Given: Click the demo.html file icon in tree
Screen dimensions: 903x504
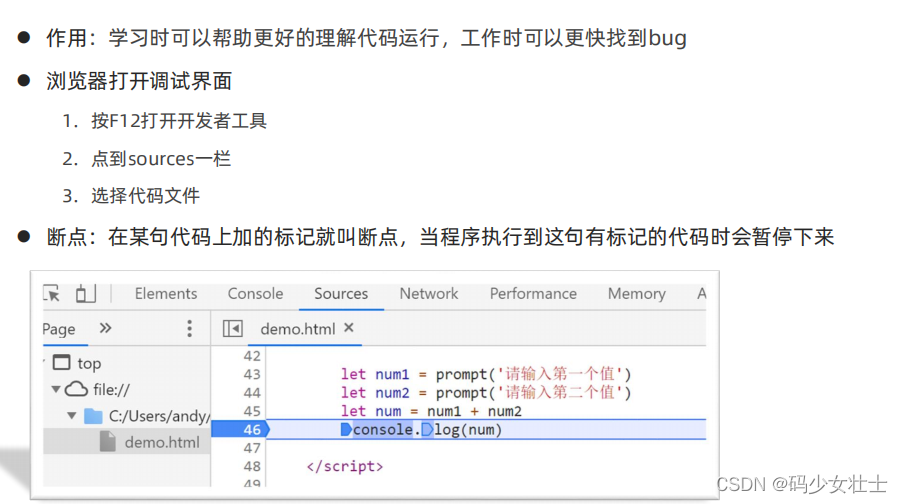Looking at the screenshot, I should pos(108,442).
